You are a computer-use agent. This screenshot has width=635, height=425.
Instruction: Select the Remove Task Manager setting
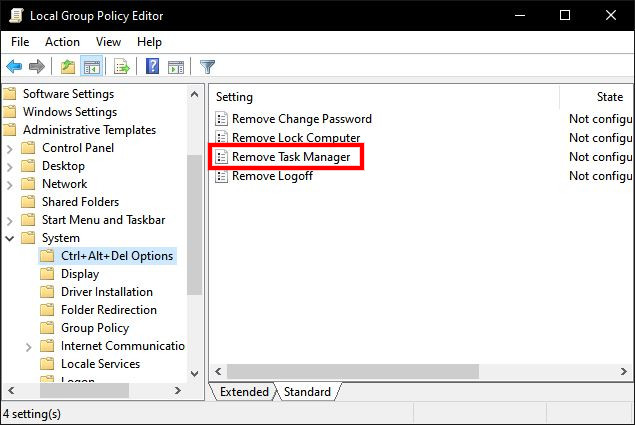click(x=291, y=157)
